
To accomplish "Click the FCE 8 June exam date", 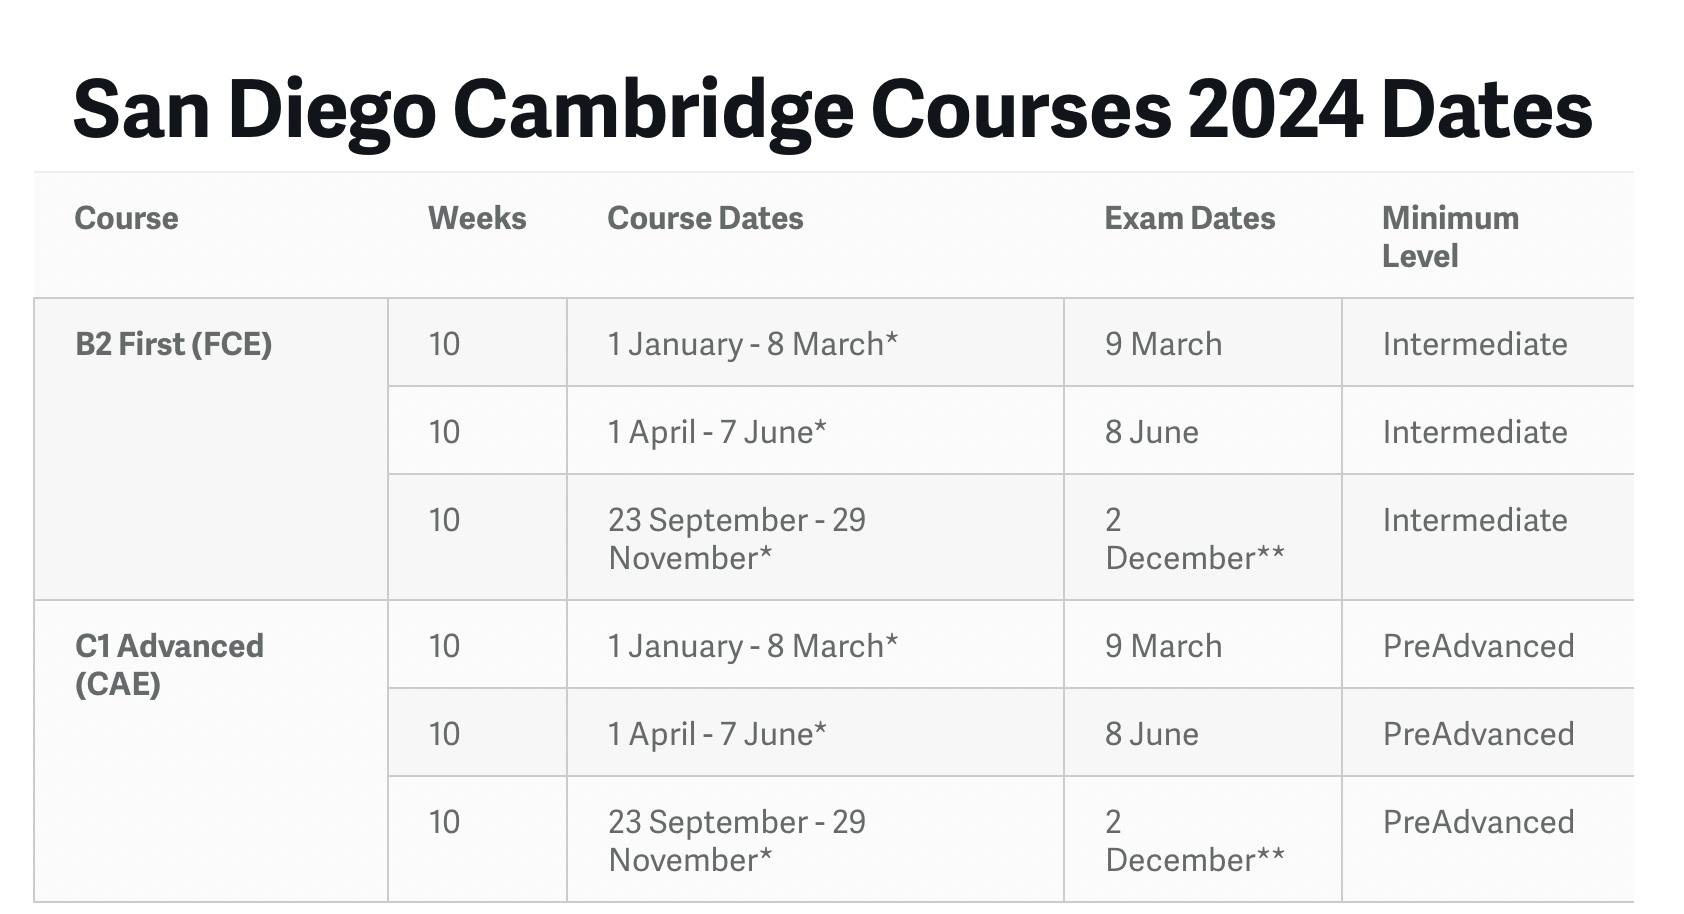I will tap(1151, 432).
